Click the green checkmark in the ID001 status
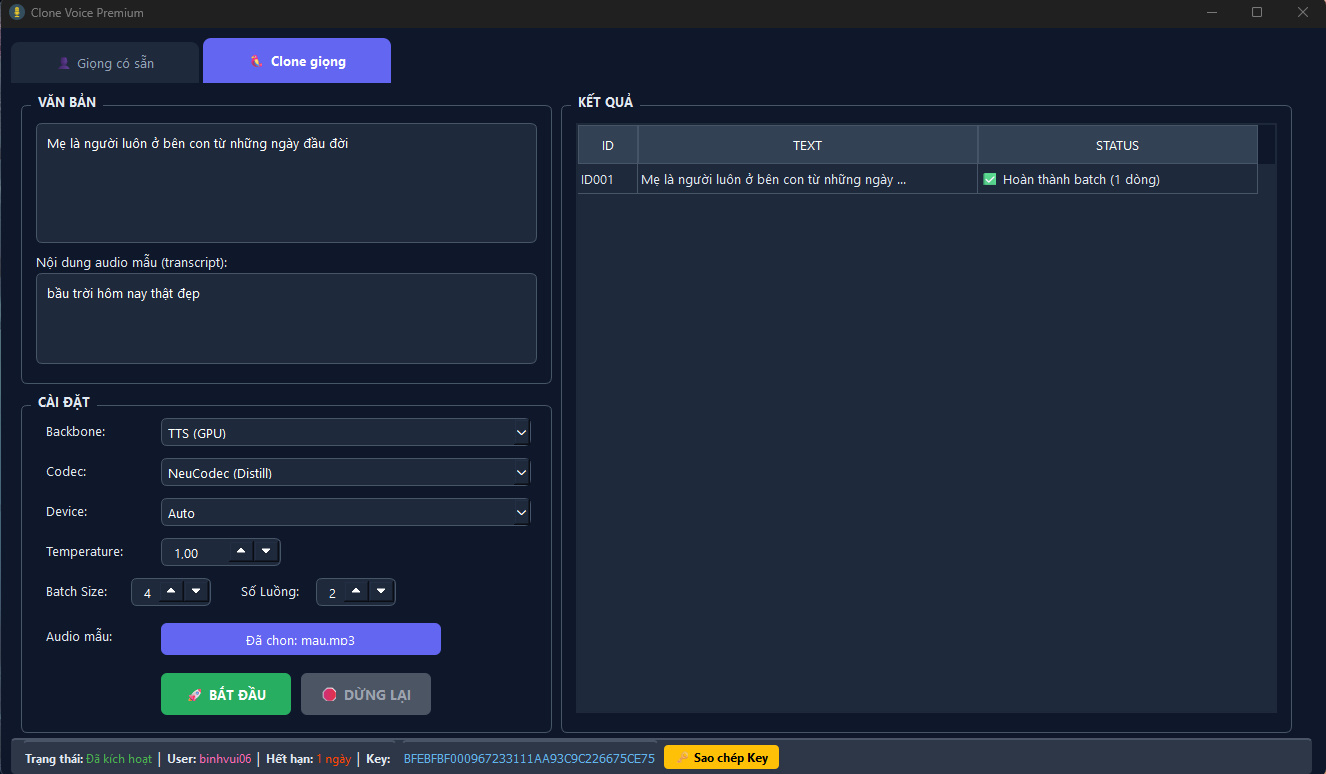This screenshot has height=774, width=1326. click(x=990, y=179)
